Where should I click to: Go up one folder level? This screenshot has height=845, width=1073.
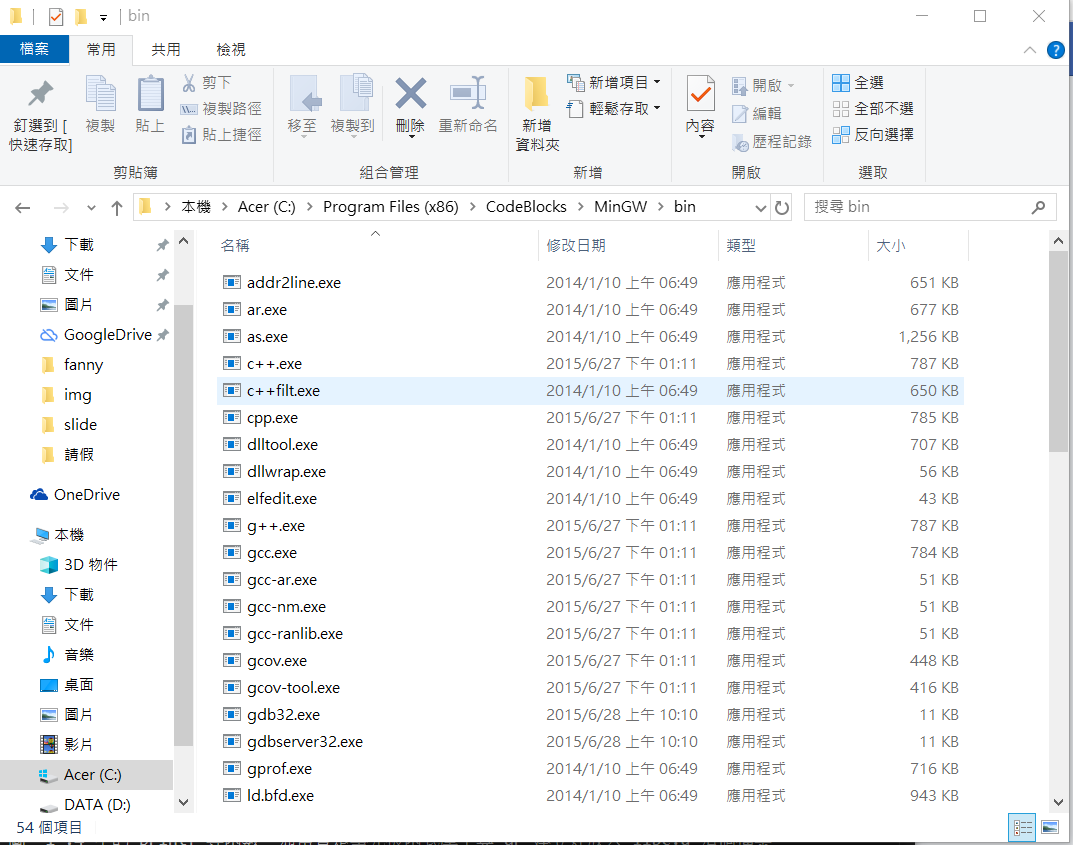(117, 208)
